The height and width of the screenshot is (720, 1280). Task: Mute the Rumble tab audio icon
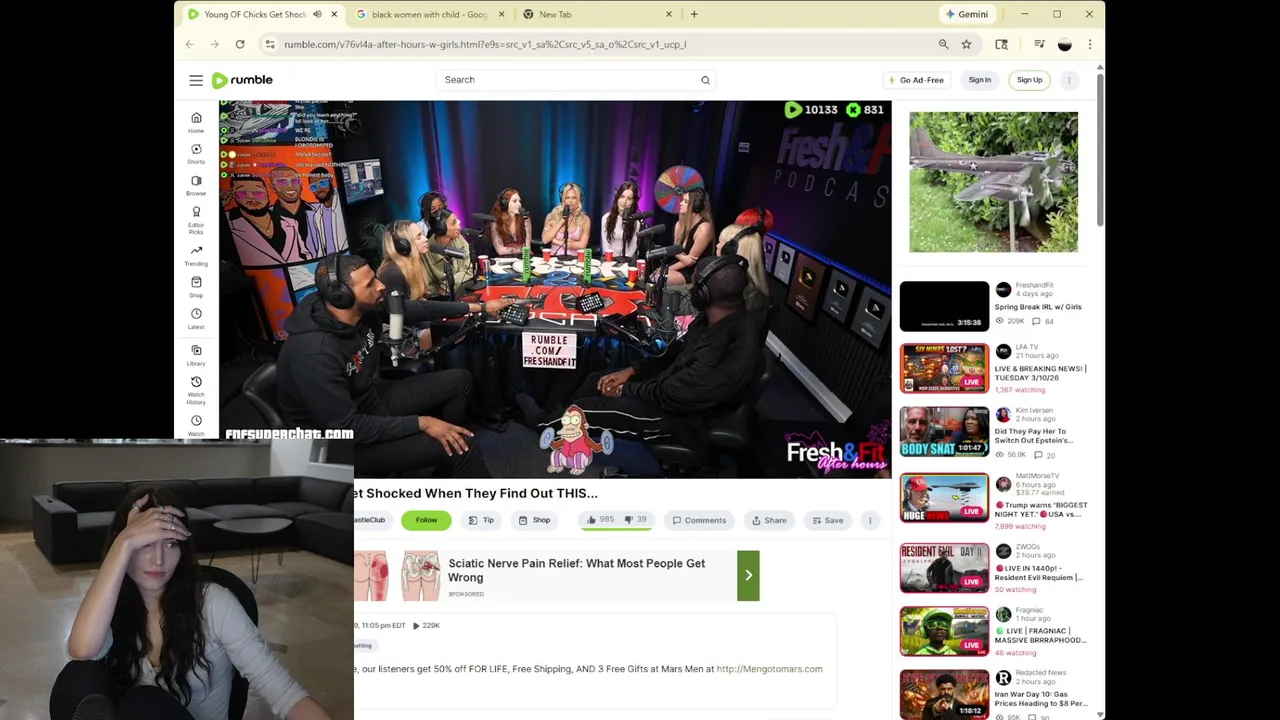pyautogui.click(x=317, y=14)
